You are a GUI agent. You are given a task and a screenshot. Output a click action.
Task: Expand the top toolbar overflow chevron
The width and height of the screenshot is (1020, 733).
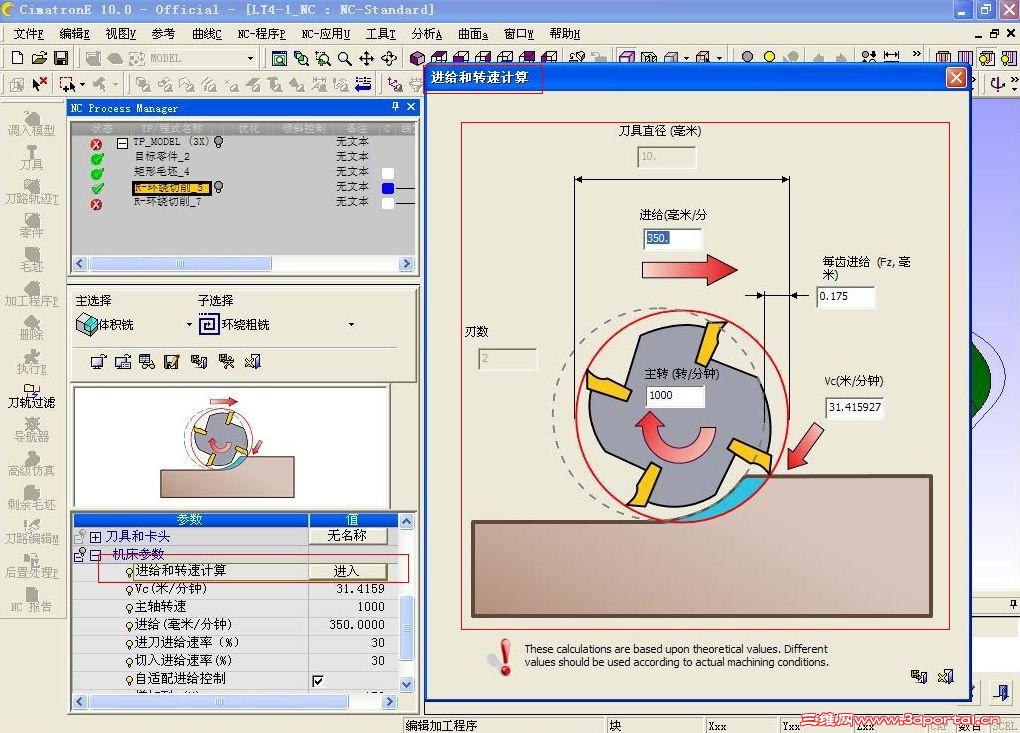point(917,54)
